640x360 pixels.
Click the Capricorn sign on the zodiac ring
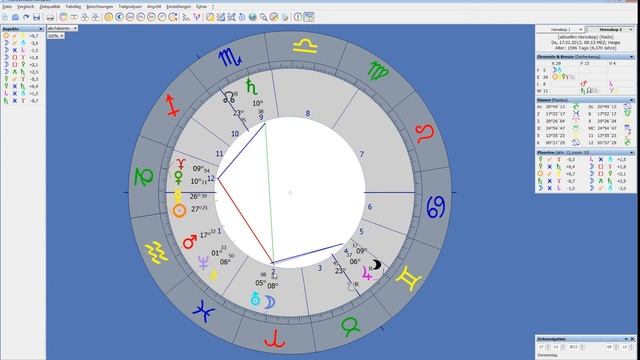144,178
